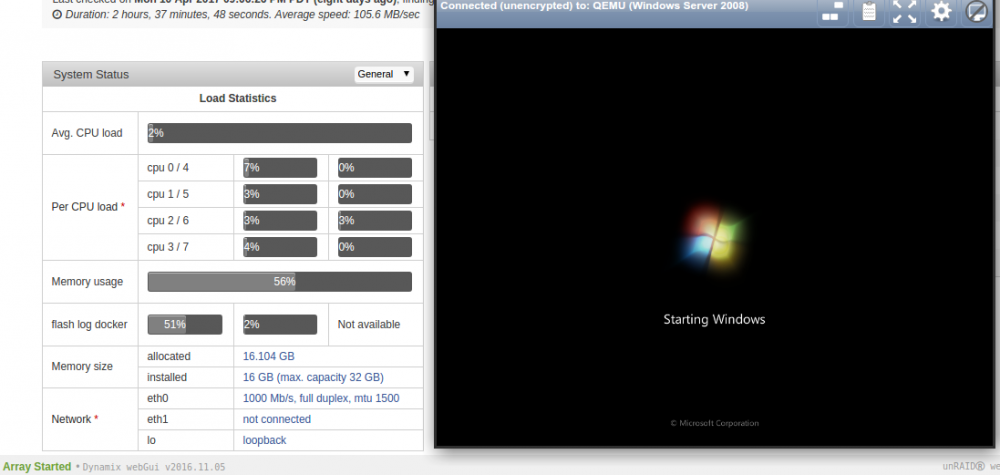This screenshot has height=475, width=1000.
Task: Click the cpu 3 load bar showing 4%
Action: (x=280, y=247)
